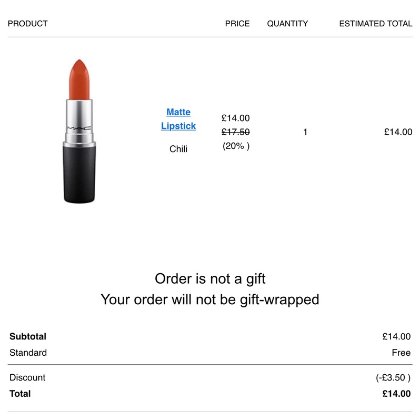
Task: Click the discounted price £14.00 in the Price column
Action: click(x=236, y=118)
